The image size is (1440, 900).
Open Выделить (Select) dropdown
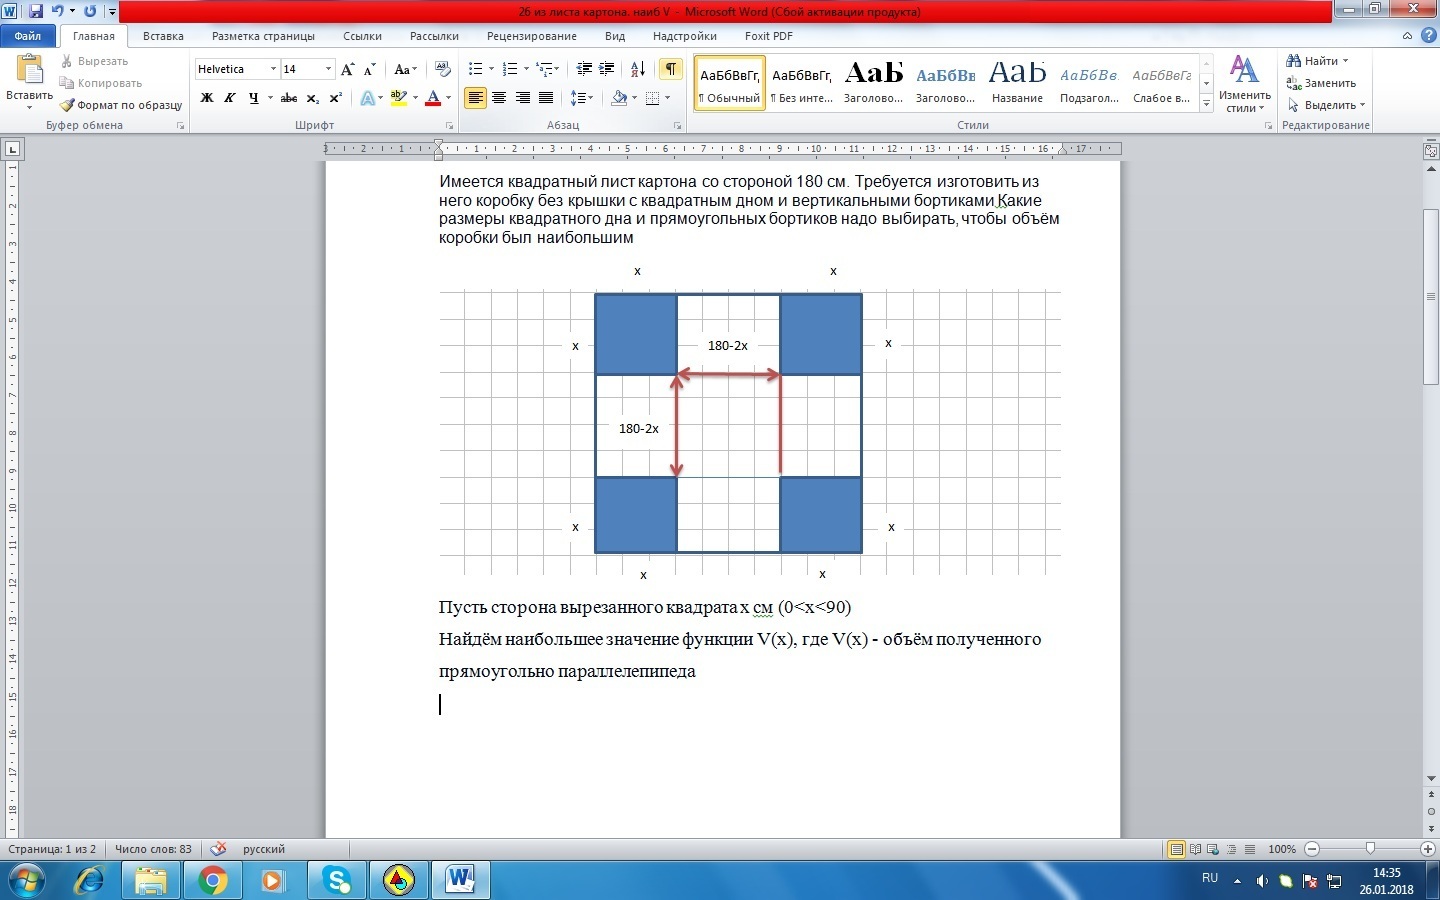tap(1327, 105)
